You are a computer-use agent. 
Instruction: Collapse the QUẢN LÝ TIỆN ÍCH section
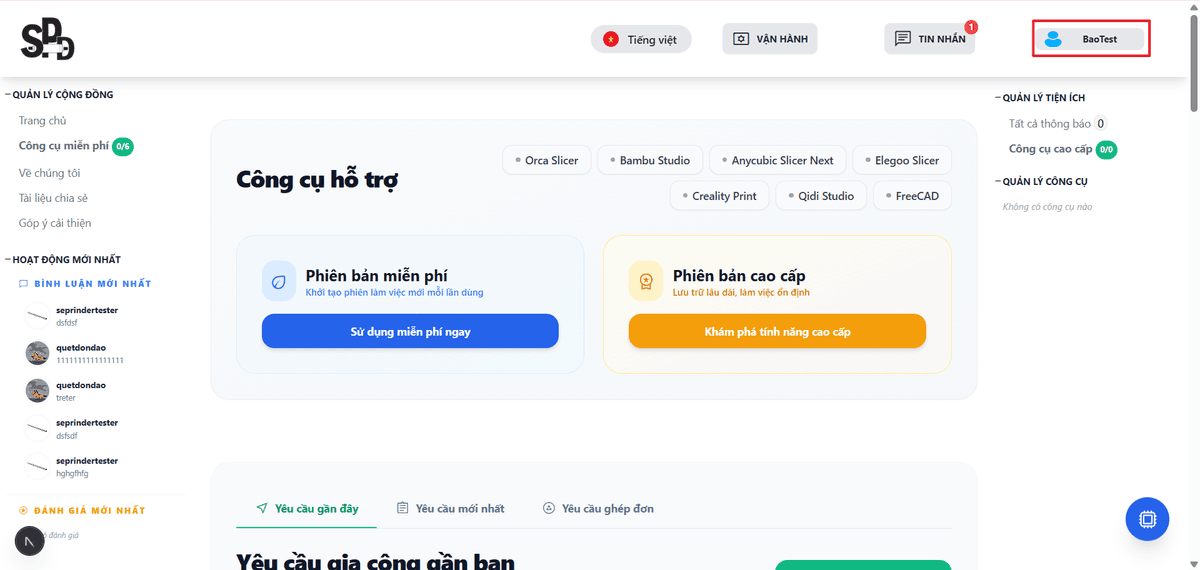(x=1040, y=98)
